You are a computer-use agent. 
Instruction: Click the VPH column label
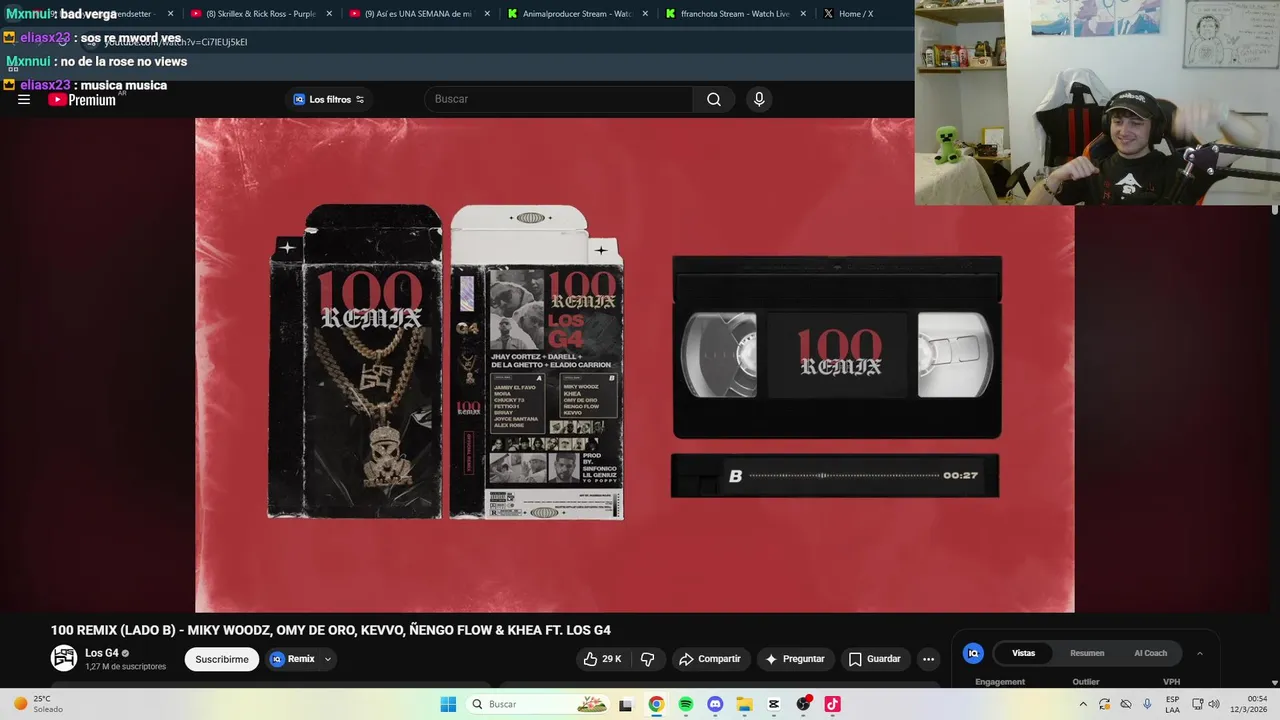coord(1172,682)
